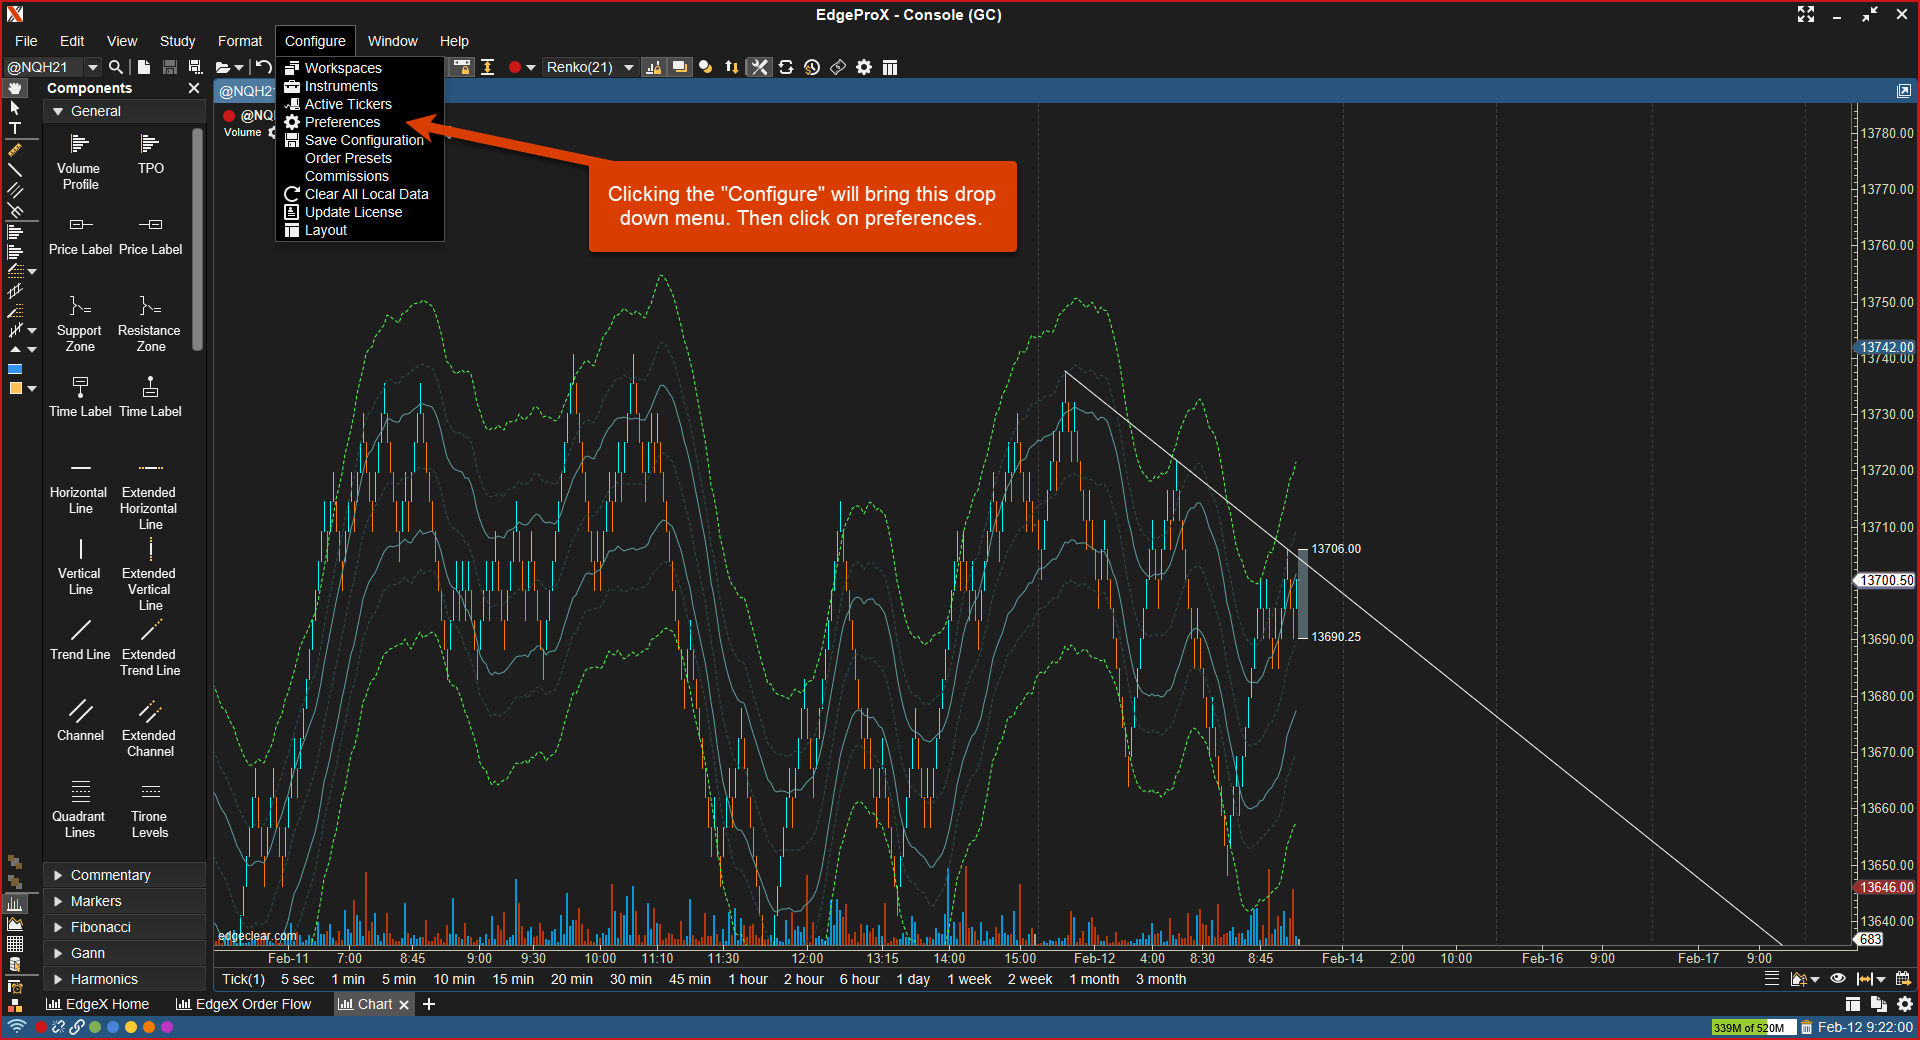The image size is (1920, 1040).
Task: Select the Tick(1) timeframe
Action: click(243, 979)
